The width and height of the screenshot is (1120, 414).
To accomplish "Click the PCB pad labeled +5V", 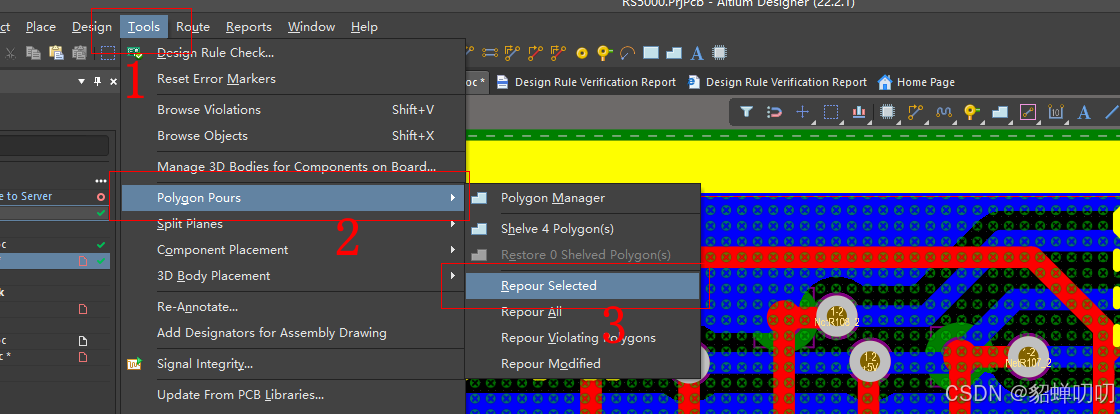I will pyautogui.click(x=870, y=361).
